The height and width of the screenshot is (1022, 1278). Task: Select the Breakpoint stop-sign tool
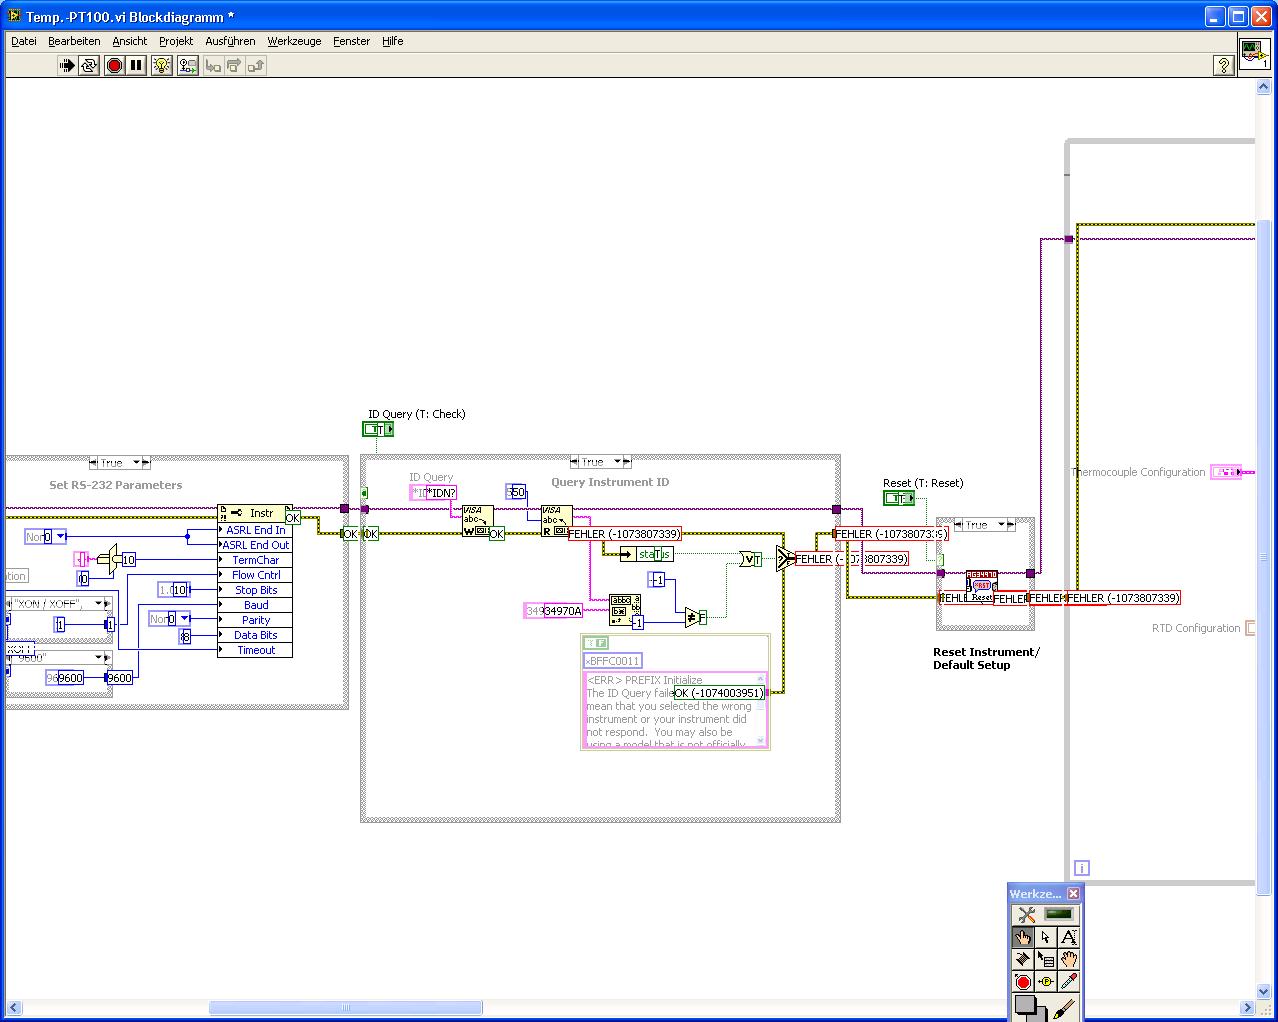click(1023, 983)
